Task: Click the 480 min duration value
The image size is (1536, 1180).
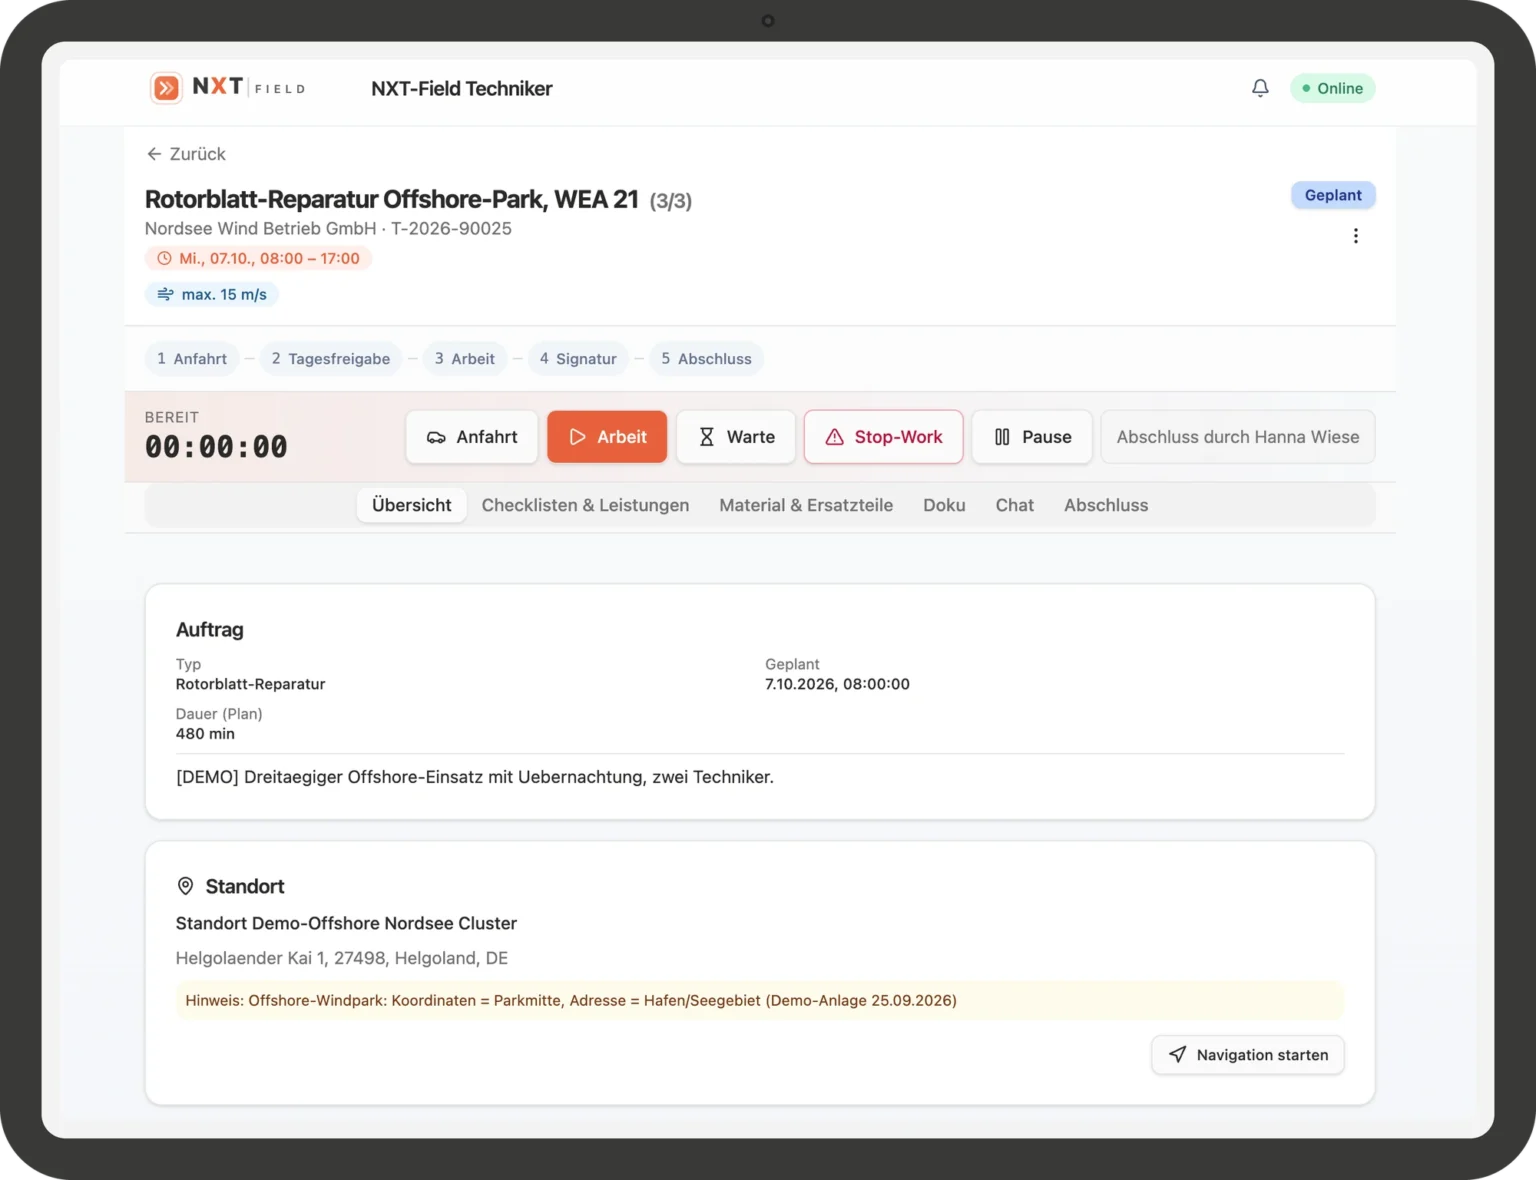Action: coord(205,734)
